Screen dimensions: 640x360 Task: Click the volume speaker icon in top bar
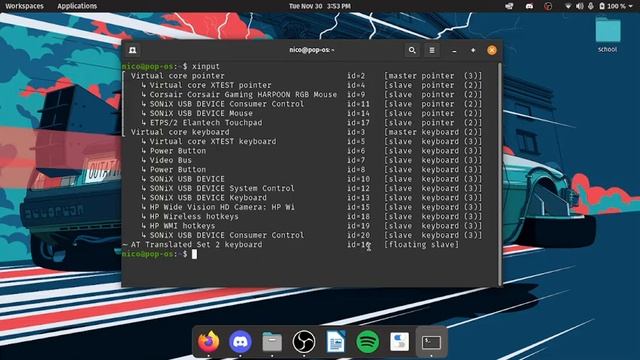579,6
